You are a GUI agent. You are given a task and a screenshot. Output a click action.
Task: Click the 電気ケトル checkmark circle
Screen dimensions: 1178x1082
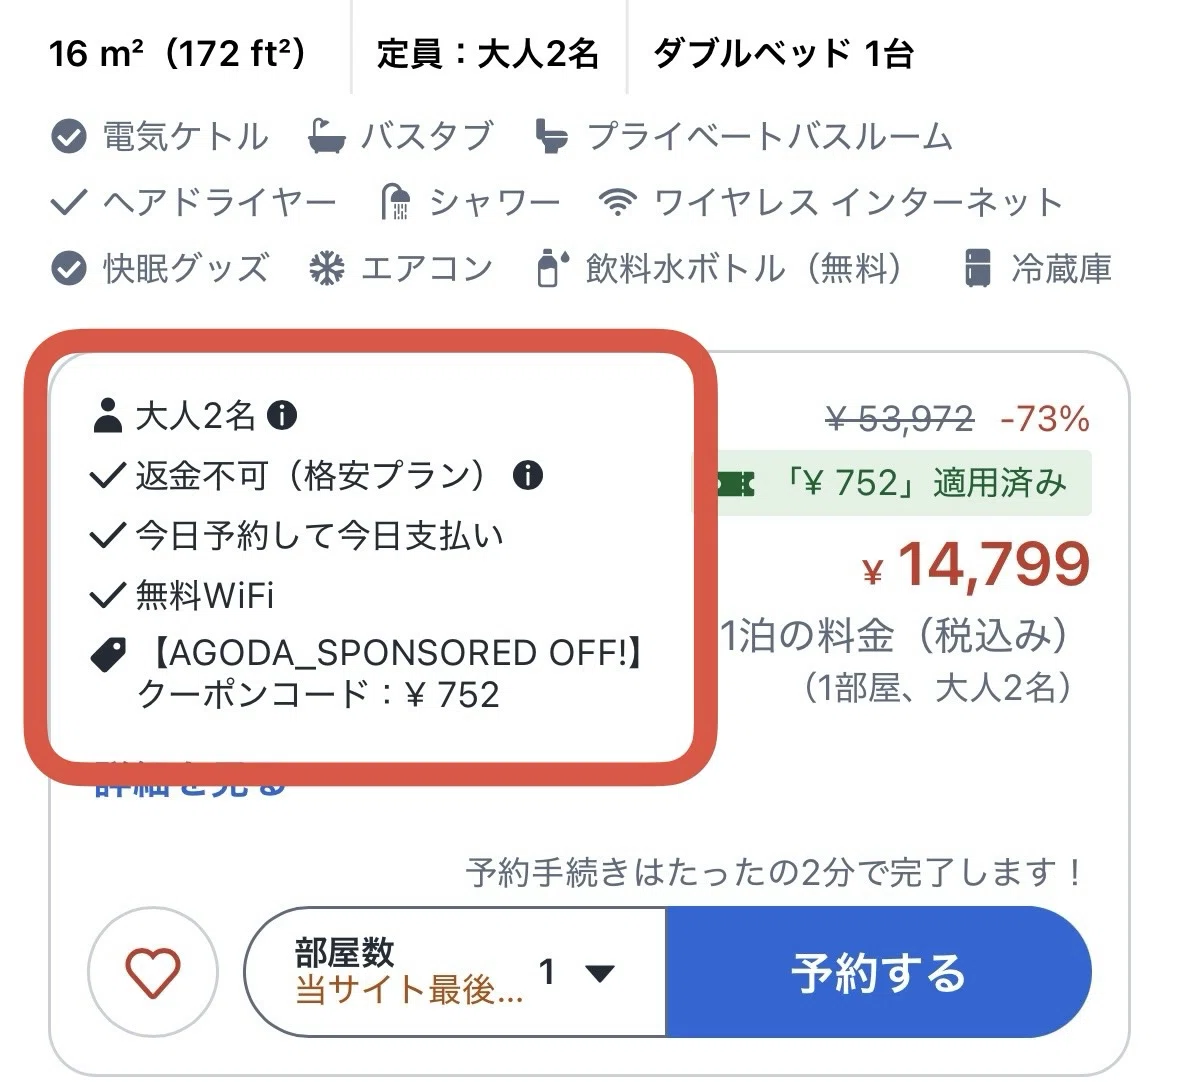(68, 137)
